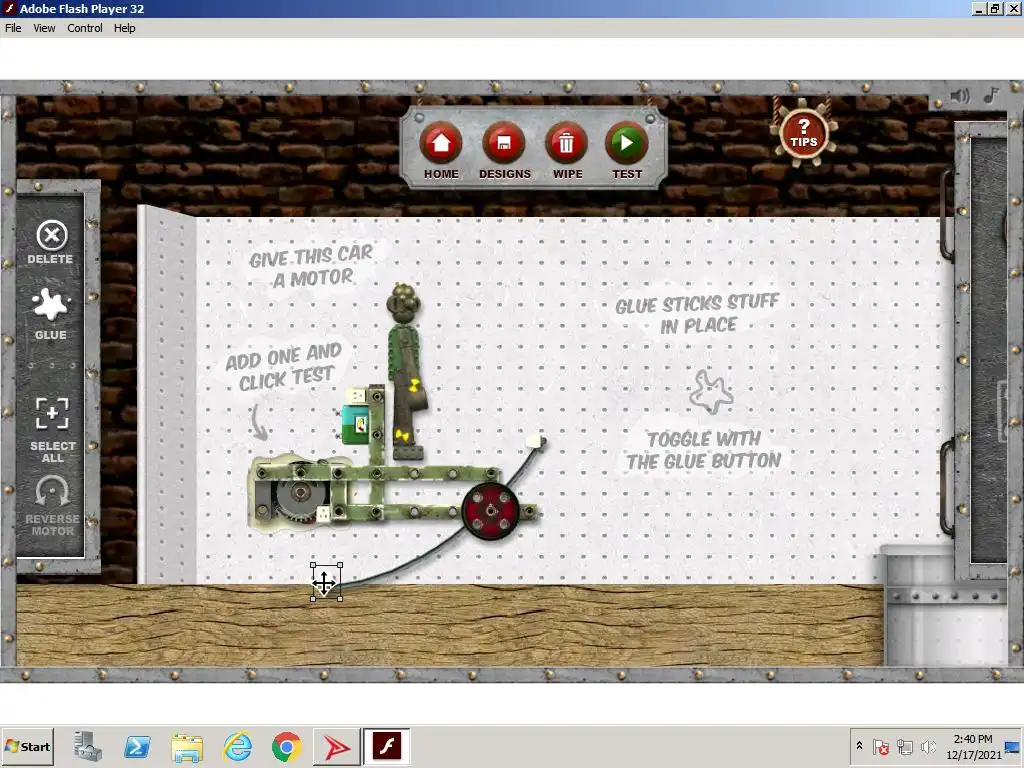Screen dimensions: 1024x768
Task: Click the Adobe Flash Player title bar icon
Action: (9, 8)
